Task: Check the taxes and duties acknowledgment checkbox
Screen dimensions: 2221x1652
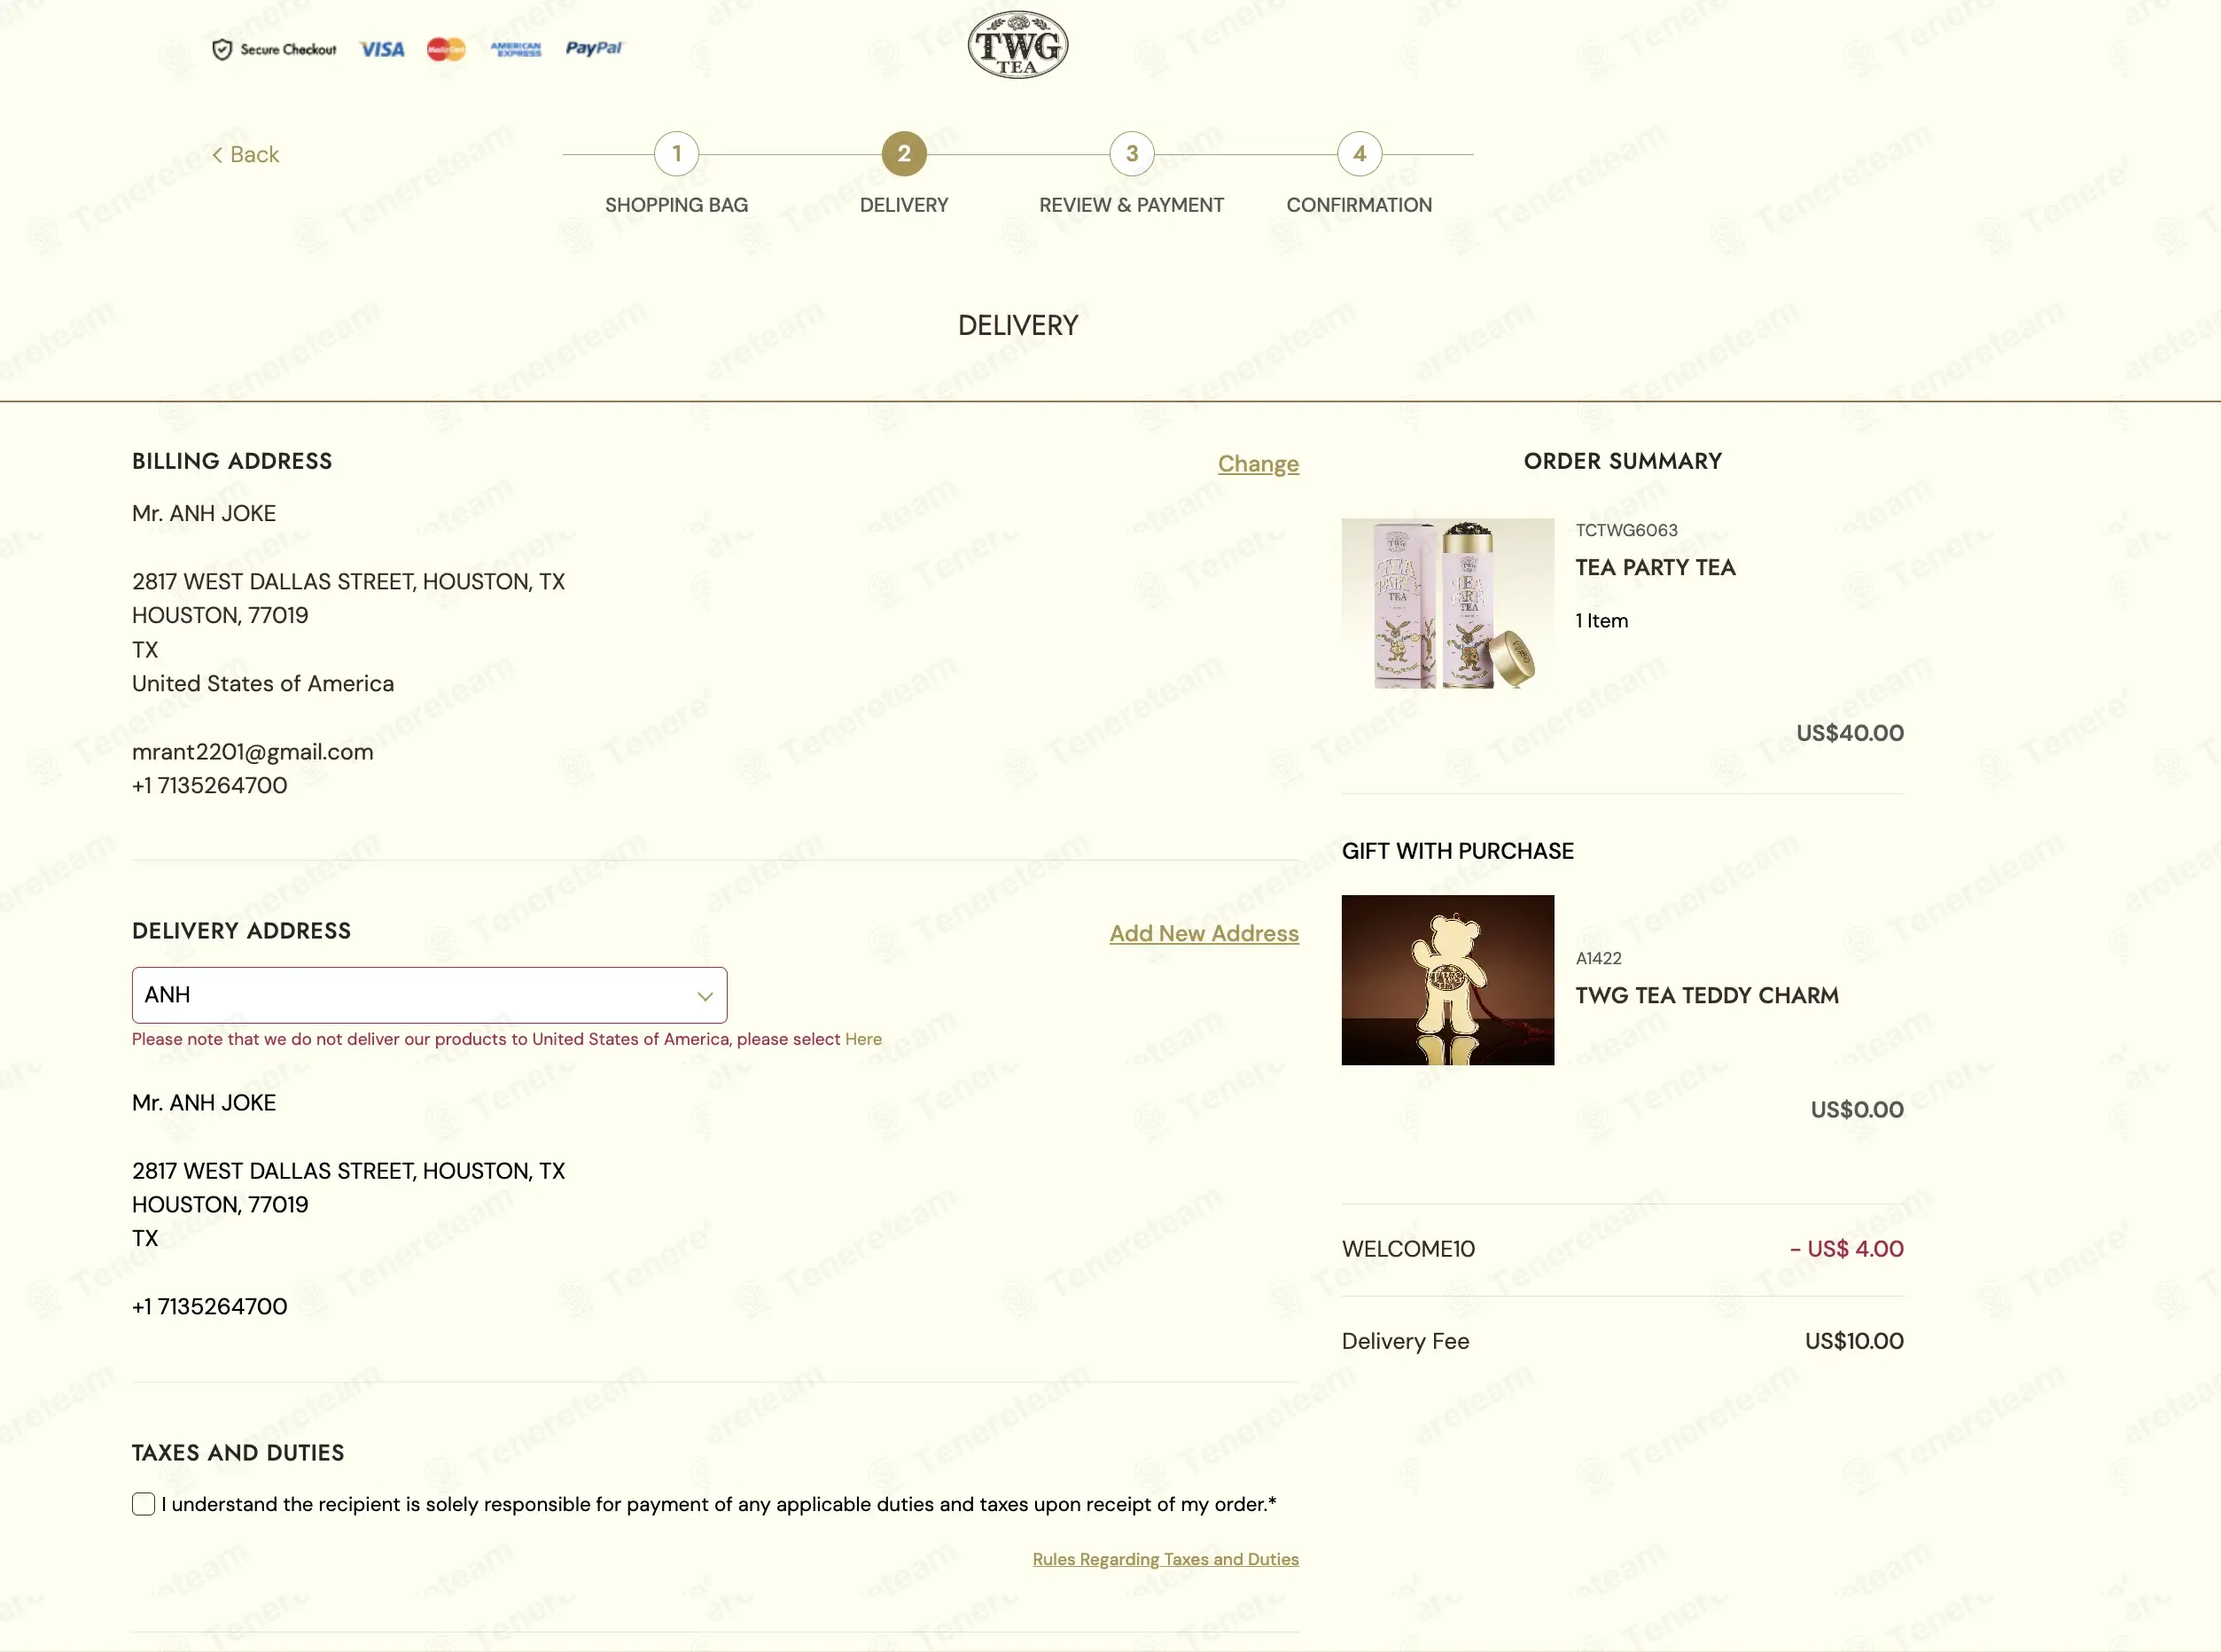Action: tap(144, 1504)
